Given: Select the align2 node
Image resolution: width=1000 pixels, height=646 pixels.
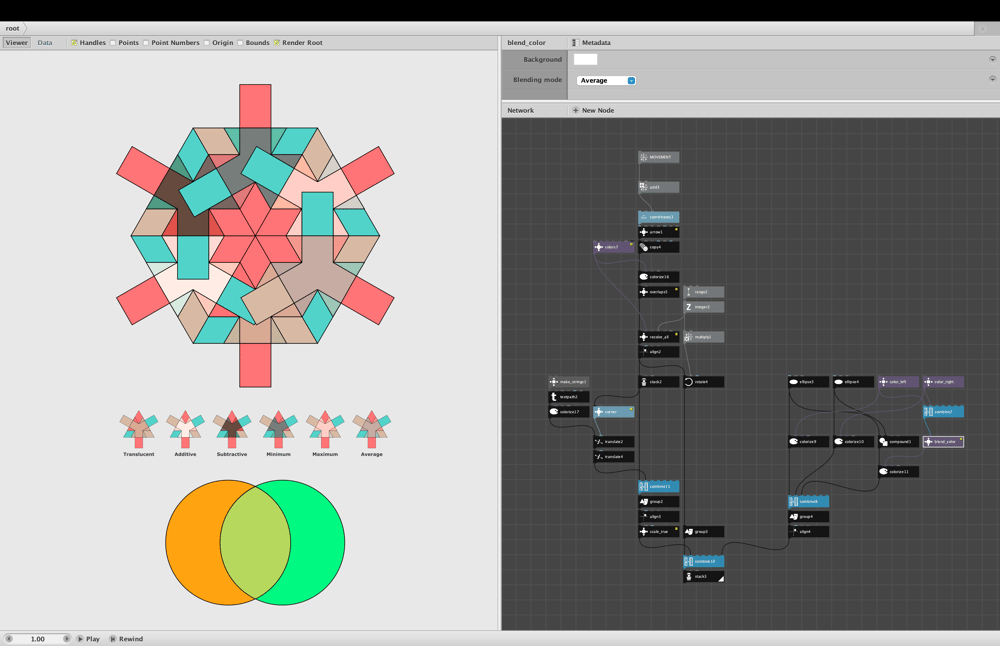Looking at the screenshot, I should (659, 351).
